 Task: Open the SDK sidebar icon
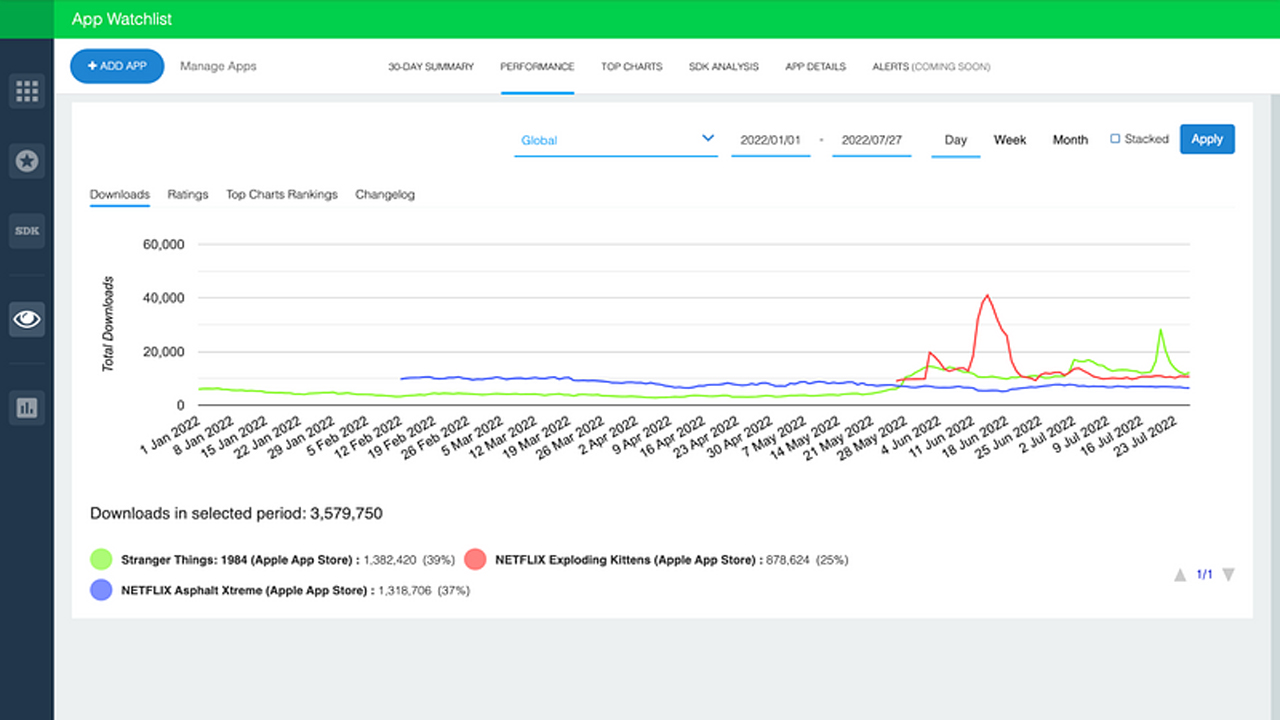point(27,231)
